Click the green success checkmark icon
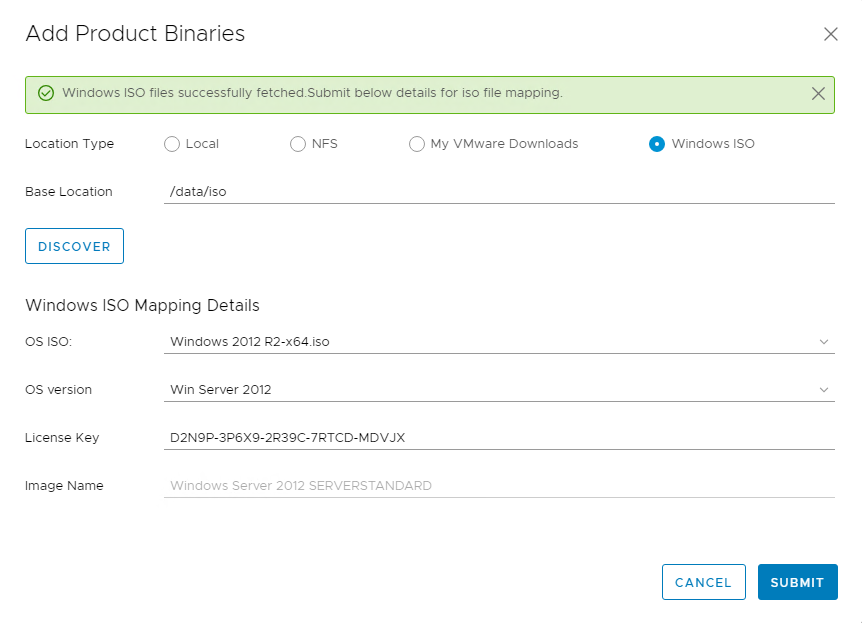This screenshot has width=862, height=623. (x=45, y=93)
